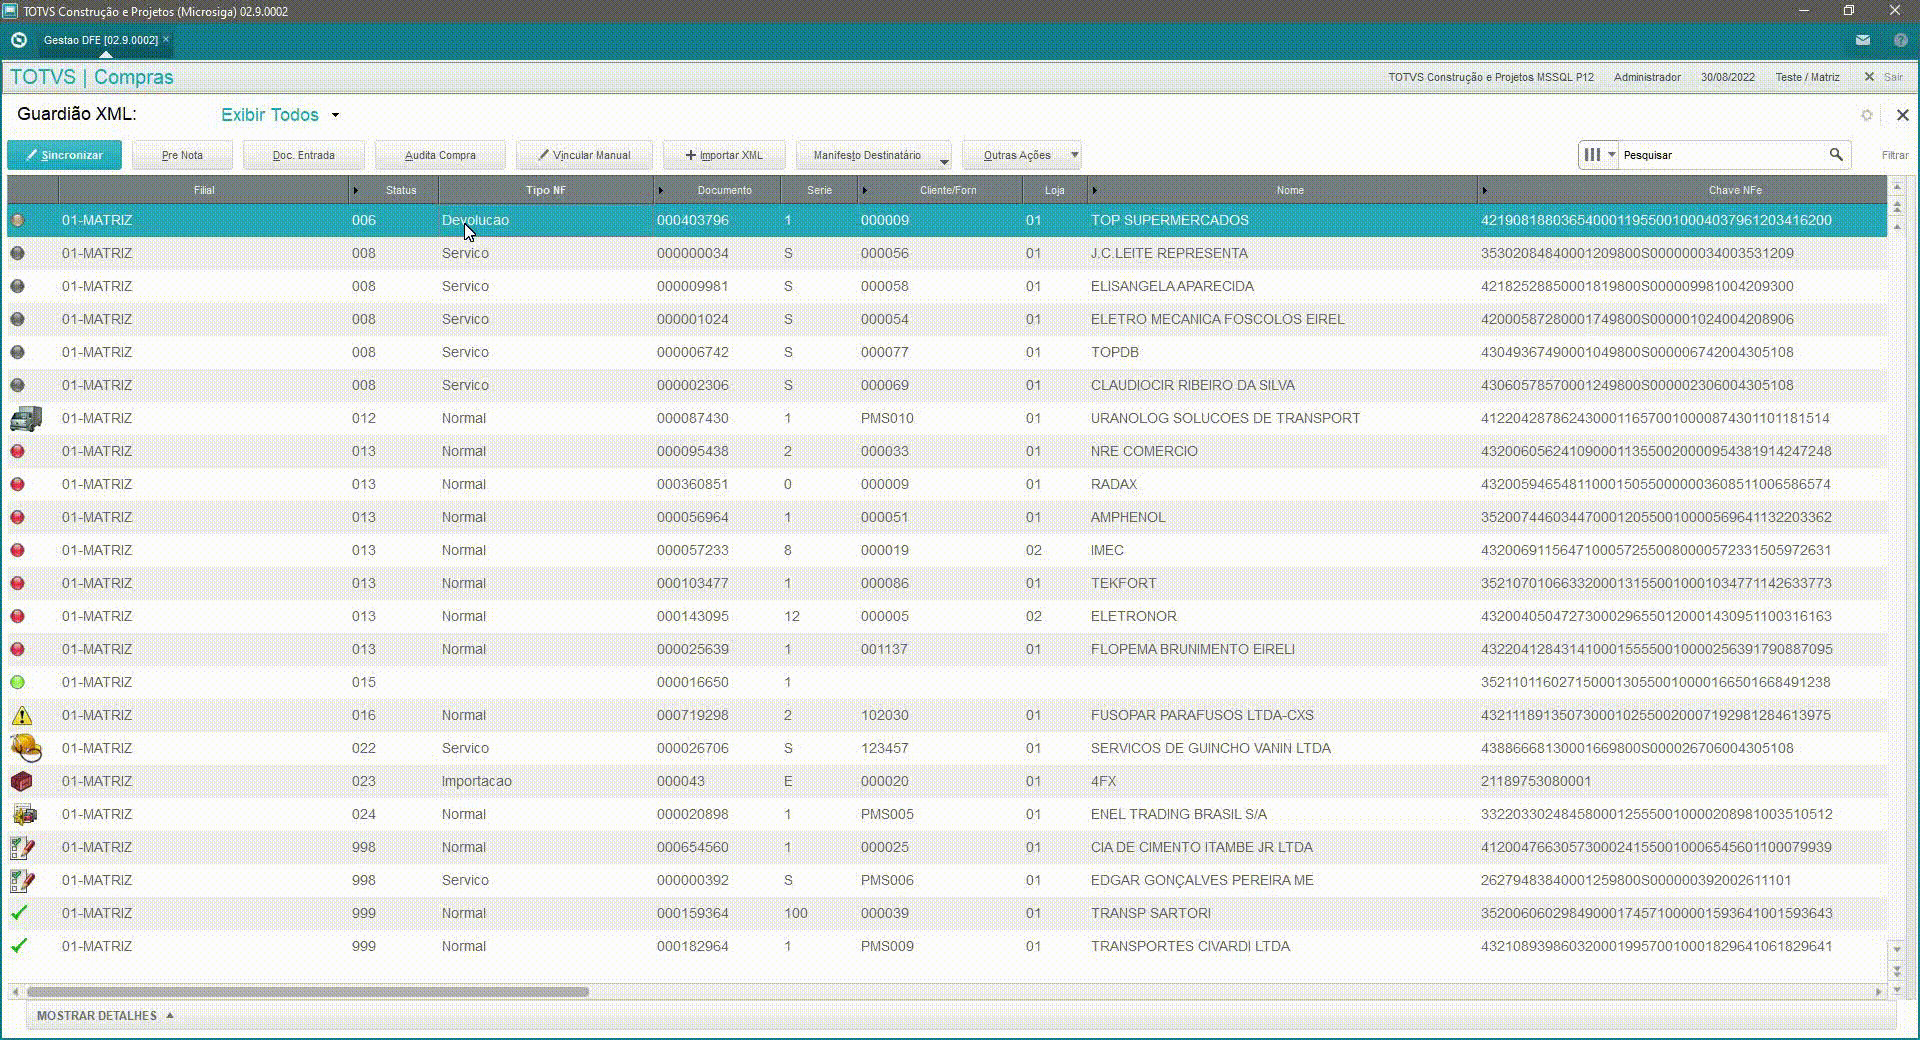Click the Audita Compra button

[440, 155]
